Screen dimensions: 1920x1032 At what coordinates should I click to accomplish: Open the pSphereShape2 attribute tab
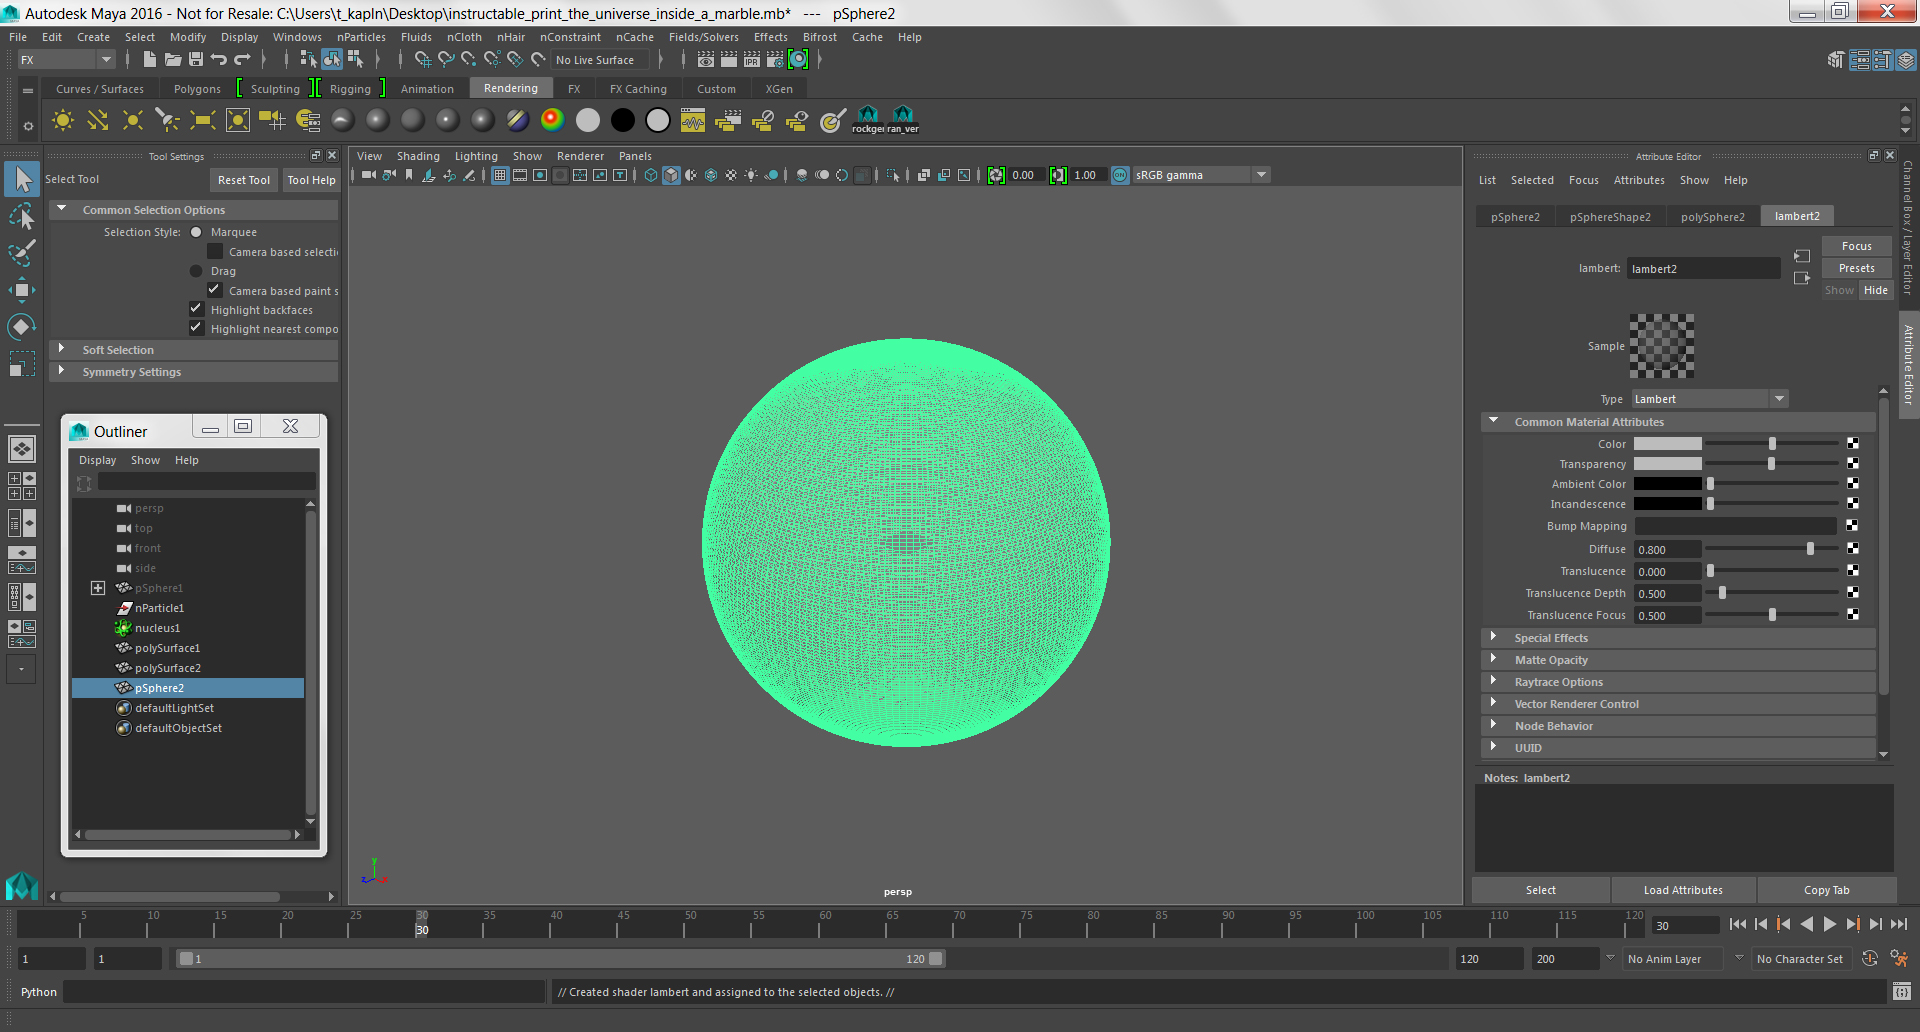1610,217
